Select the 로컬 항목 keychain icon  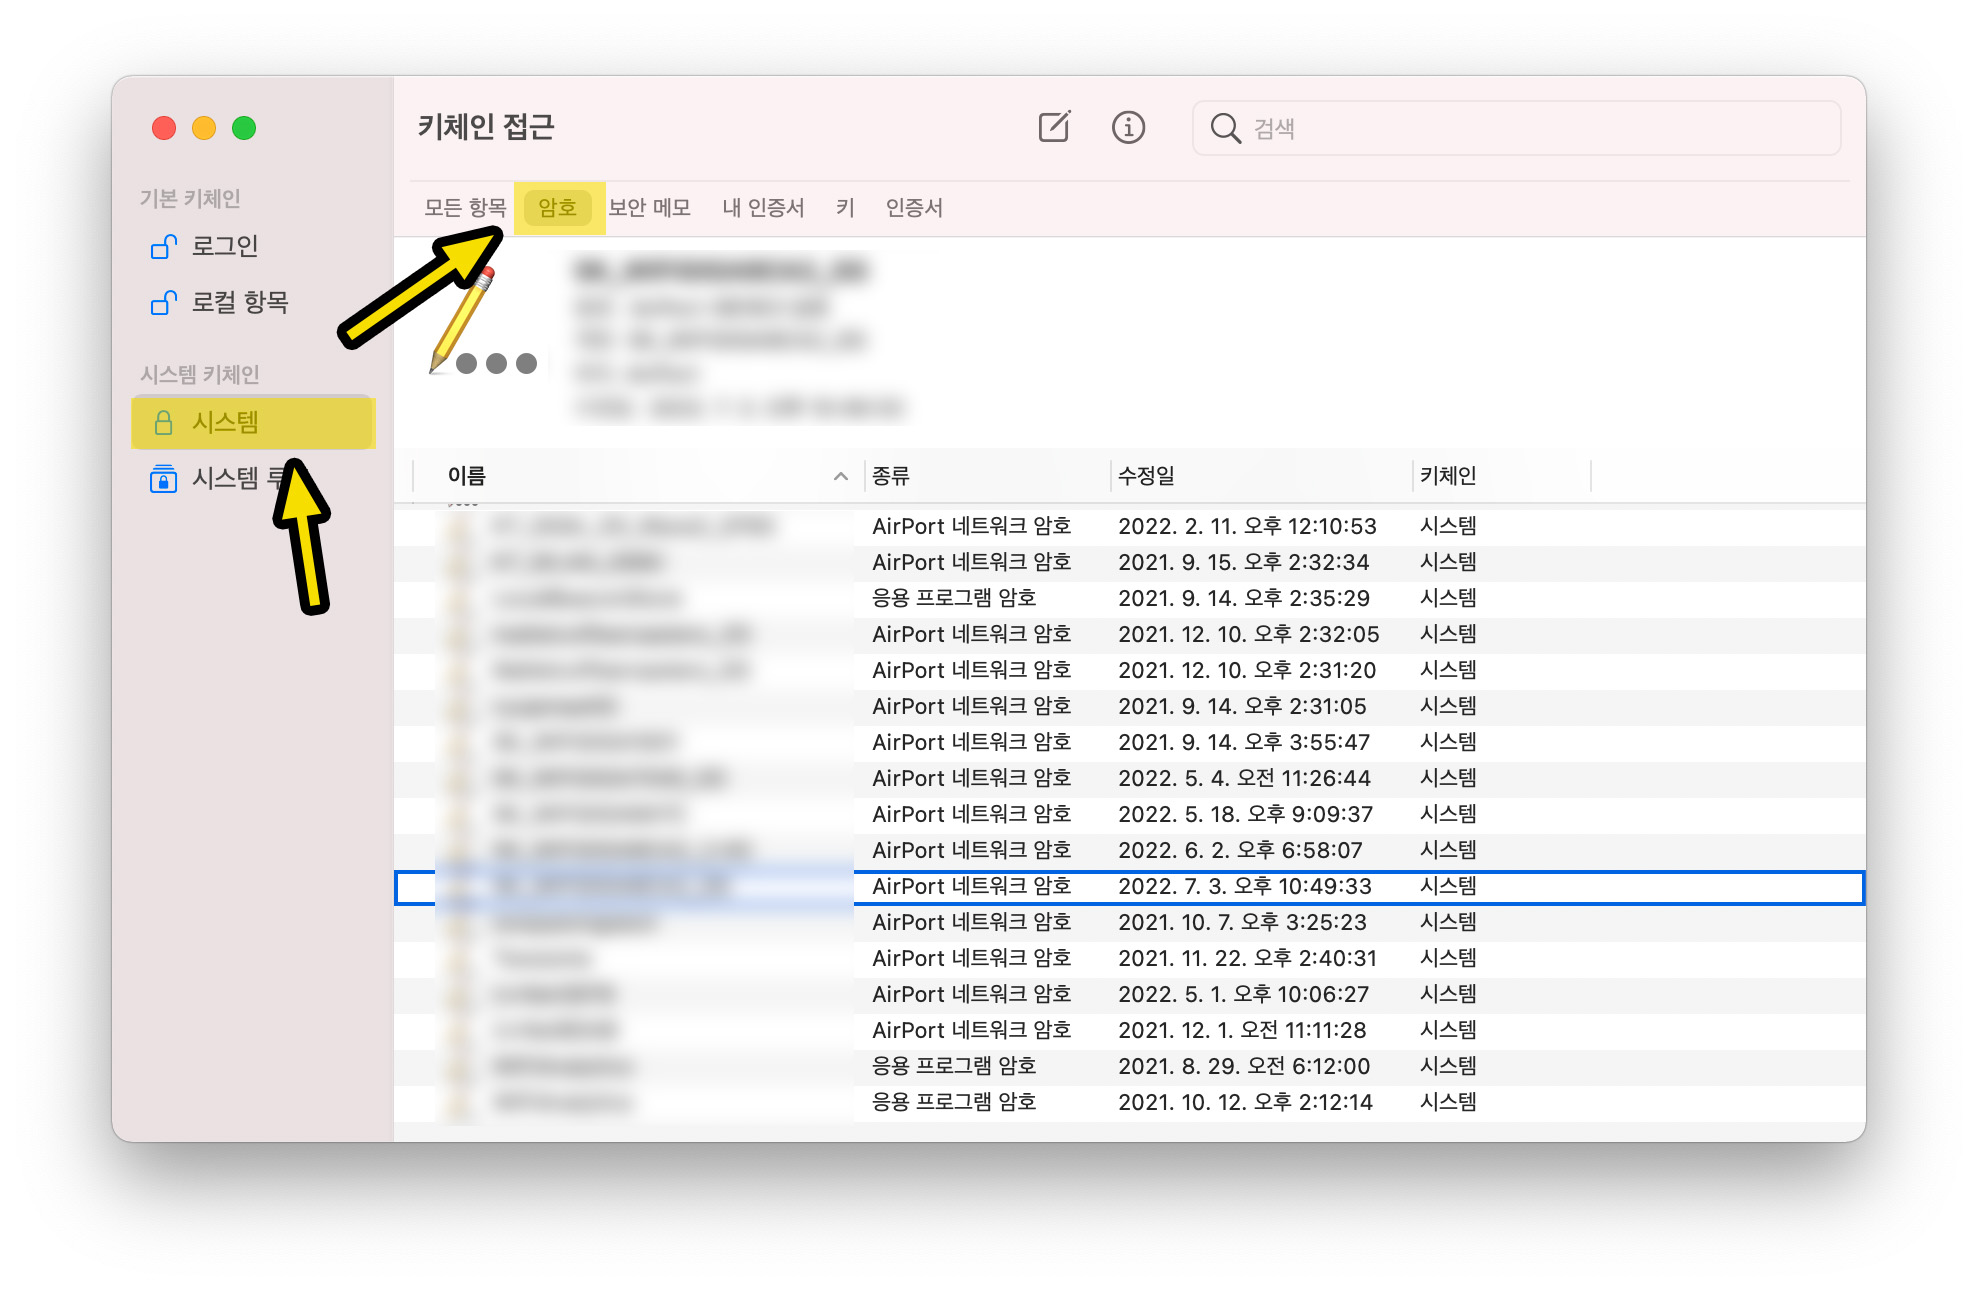pyautogui.click(x=163, y=302)
